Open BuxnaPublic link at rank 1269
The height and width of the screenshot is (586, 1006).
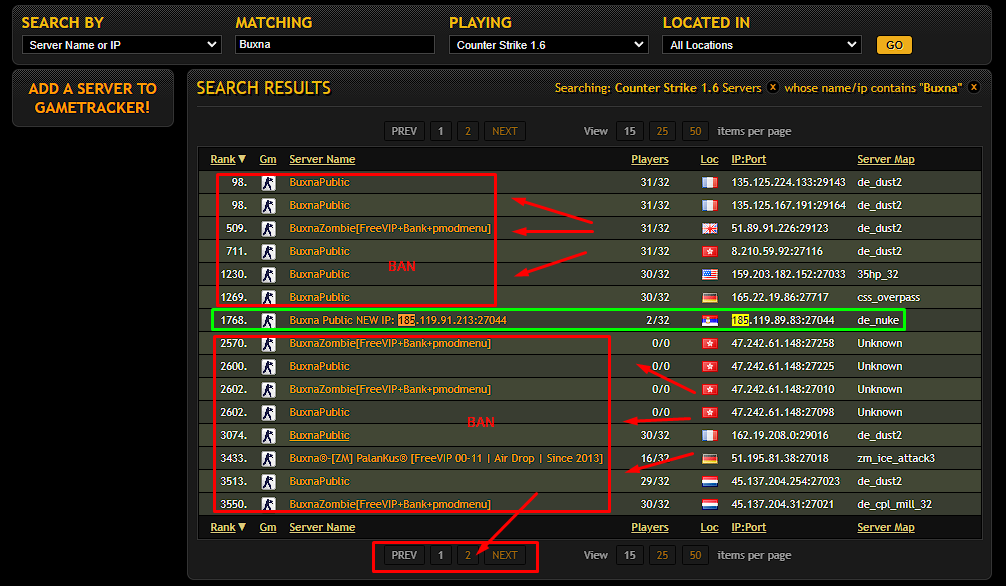coord(320,297)
